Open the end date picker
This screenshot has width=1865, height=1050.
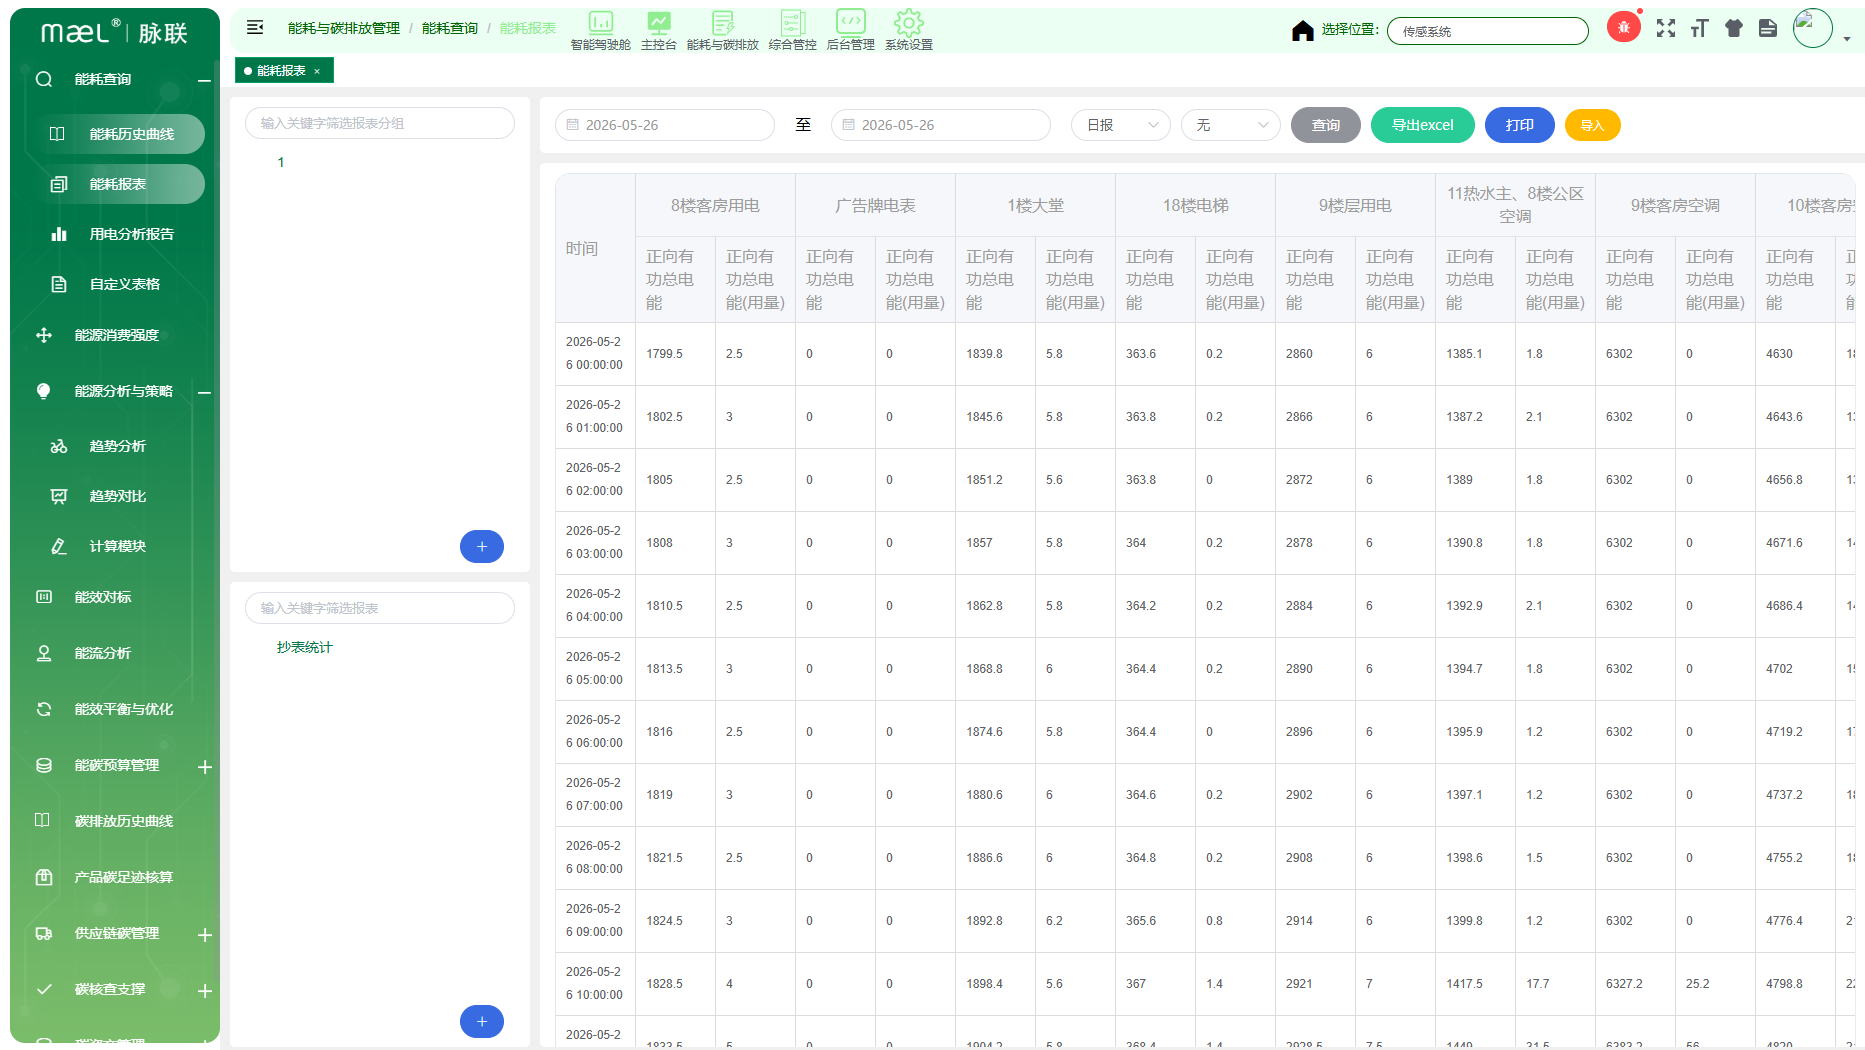[941, 125]
